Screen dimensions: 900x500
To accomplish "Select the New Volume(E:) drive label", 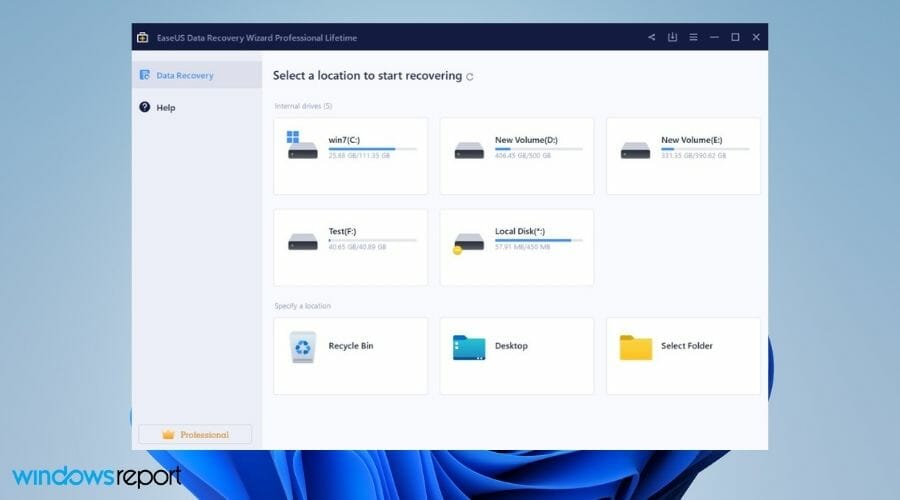I will tap(692, 139).
